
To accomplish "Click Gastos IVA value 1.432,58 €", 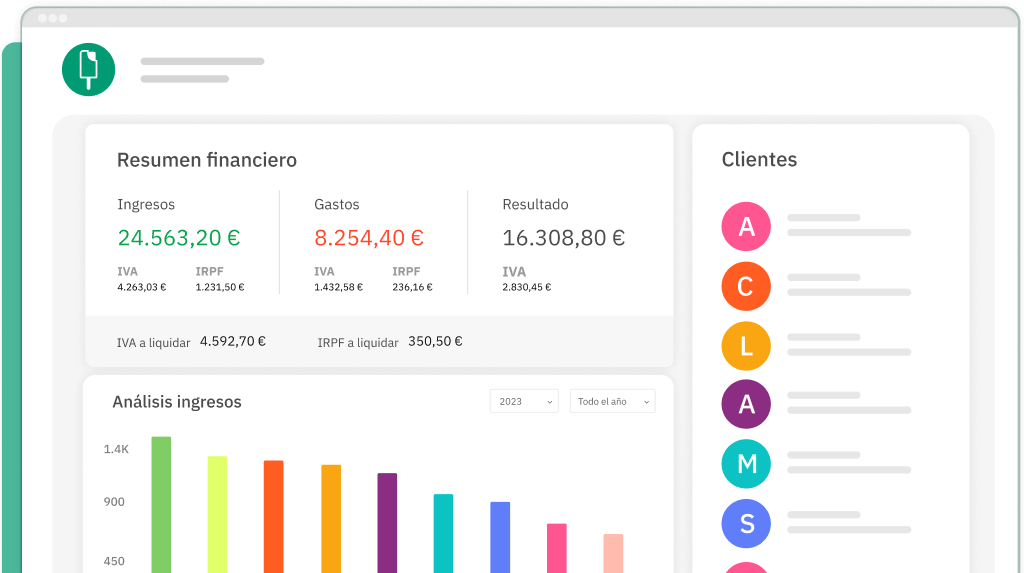I will [338, 287].
